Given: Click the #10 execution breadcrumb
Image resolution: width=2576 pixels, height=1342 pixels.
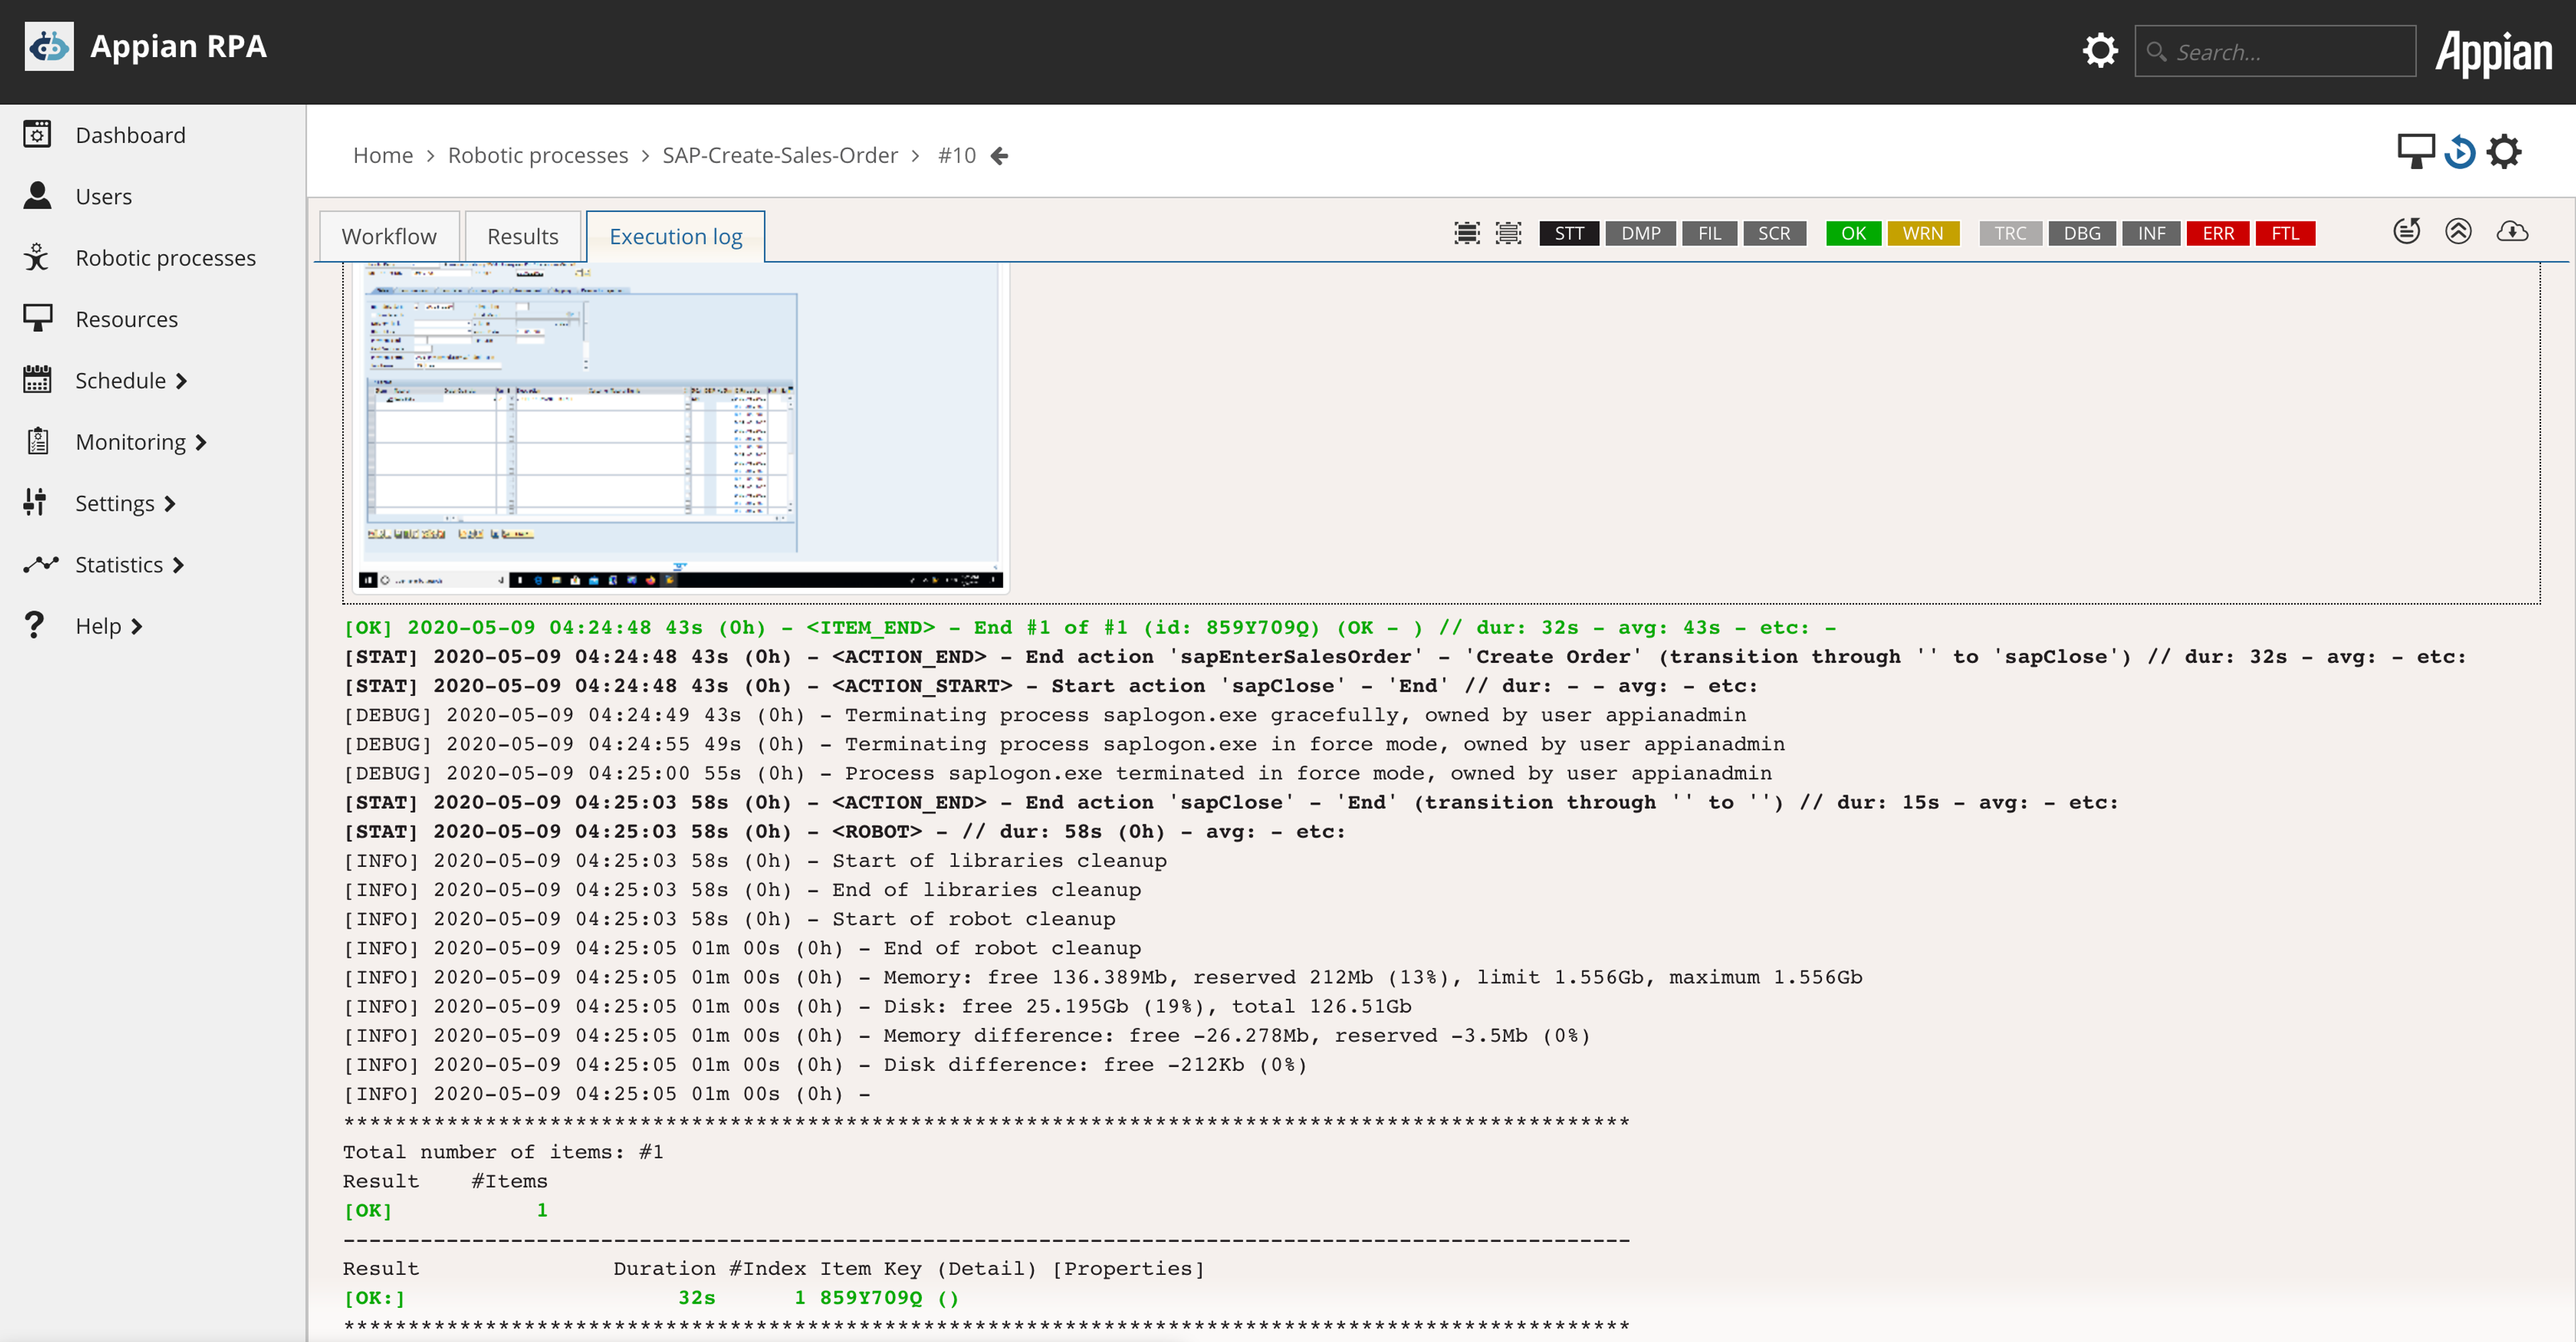Looking at the screenshot, I should coord(956,155).
